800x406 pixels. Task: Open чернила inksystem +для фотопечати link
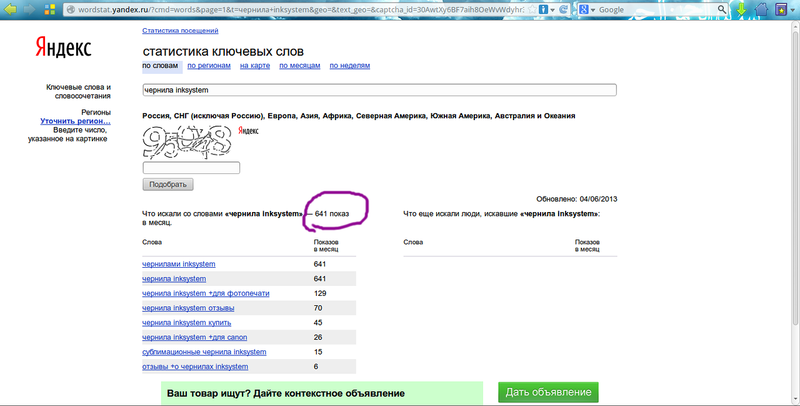206,294
